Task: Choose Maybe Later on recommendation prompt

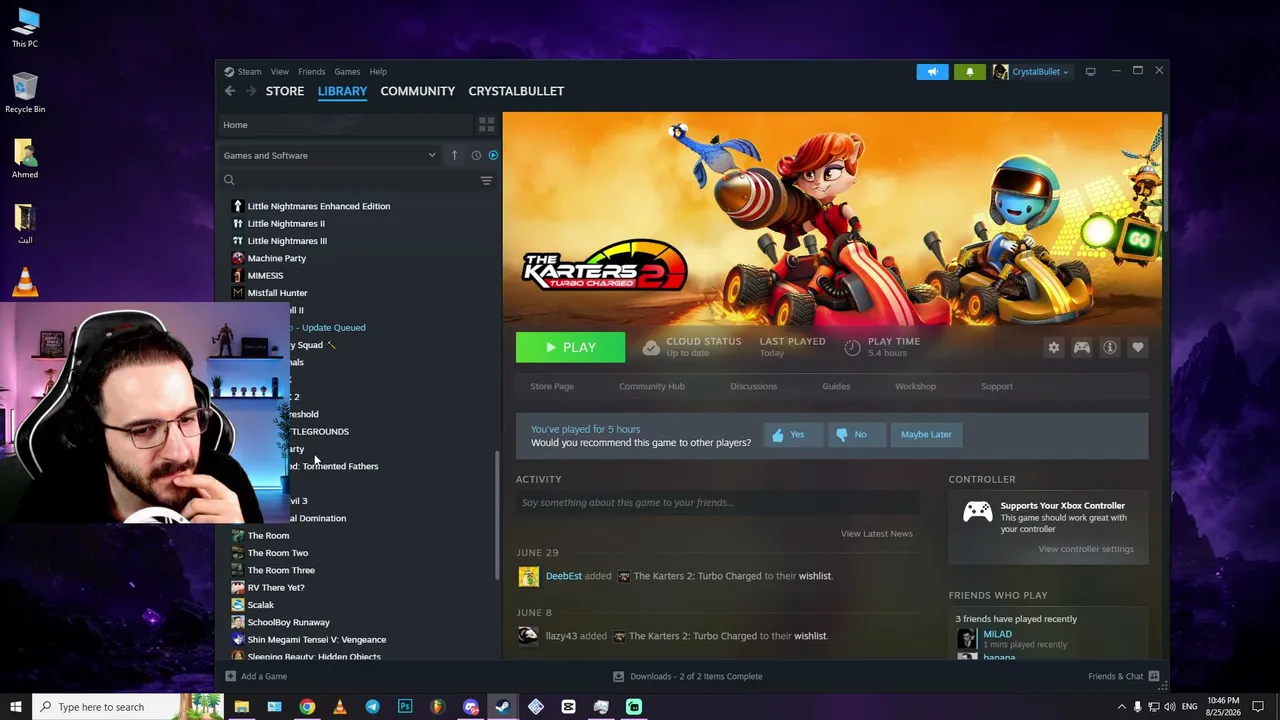Action: 926,435
